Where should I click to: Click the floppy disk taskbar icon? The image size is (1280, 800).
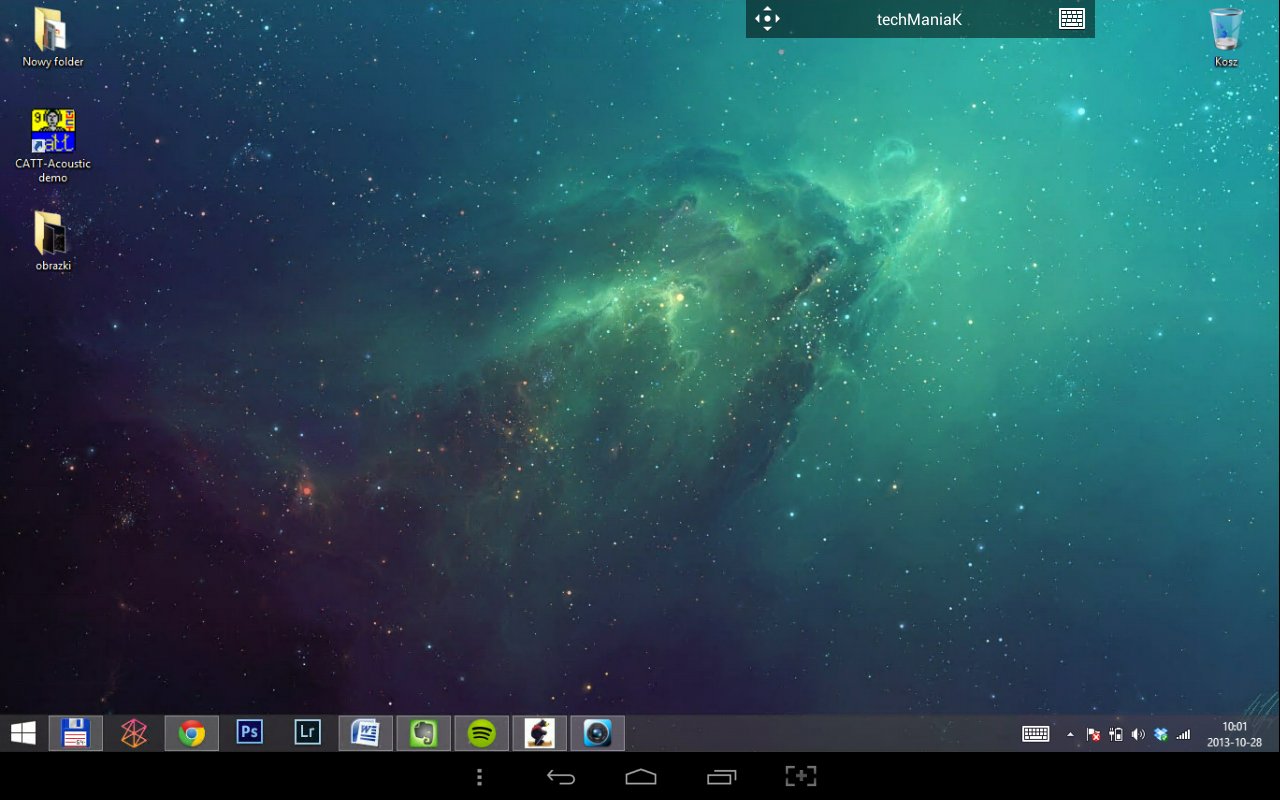click(x=76, y=734)
